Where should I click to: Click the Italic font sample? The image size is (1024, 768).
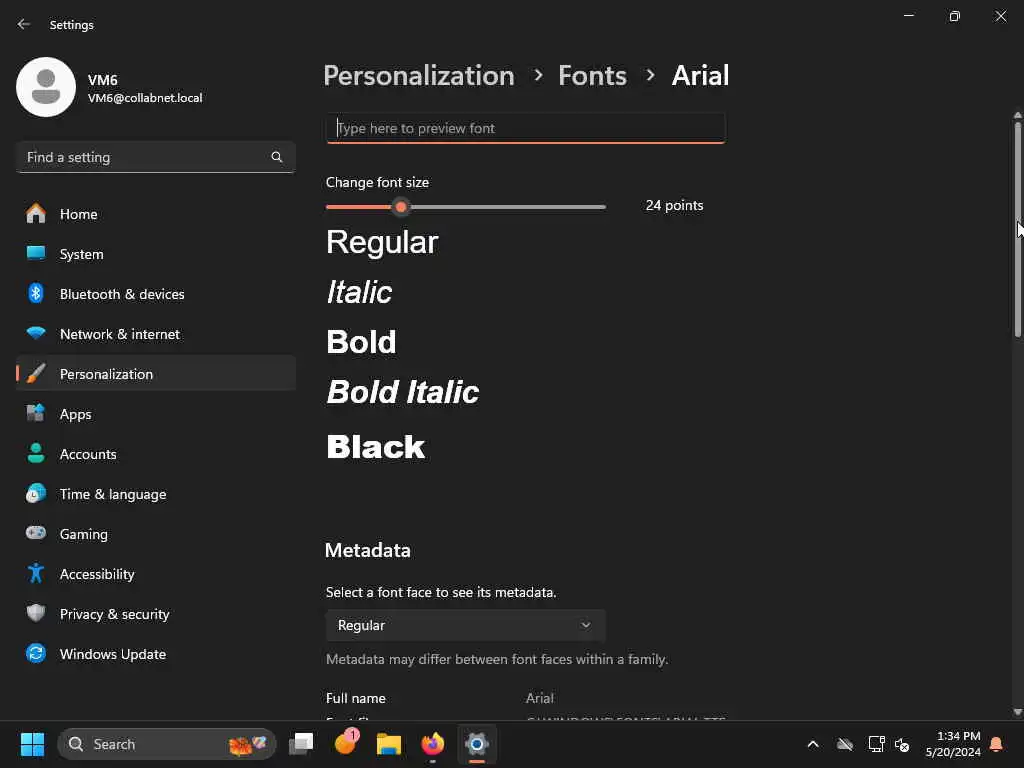[x=359, y=292]
